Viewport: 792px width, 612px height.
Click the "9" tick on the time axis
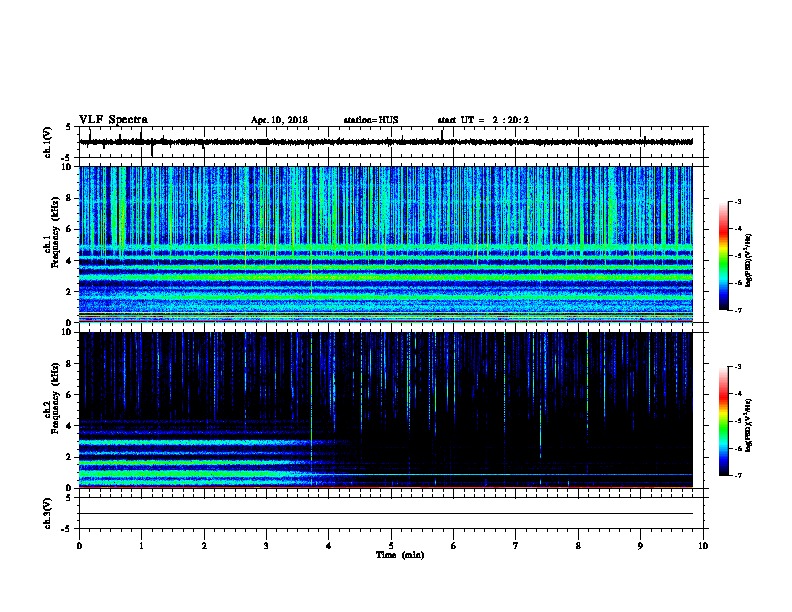pos(640,546)
